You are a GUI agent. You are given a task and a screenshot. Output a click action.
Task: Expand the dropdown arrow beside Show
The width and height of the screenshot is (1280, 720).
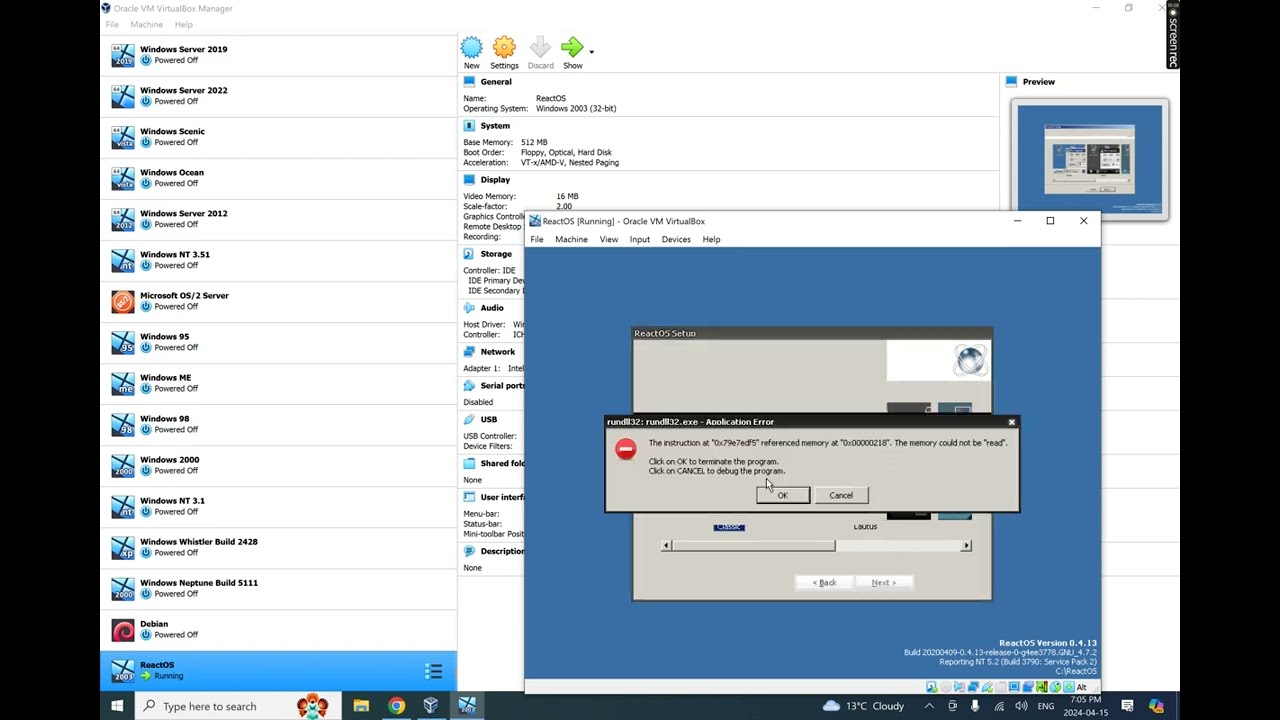[x=591, y=51]
